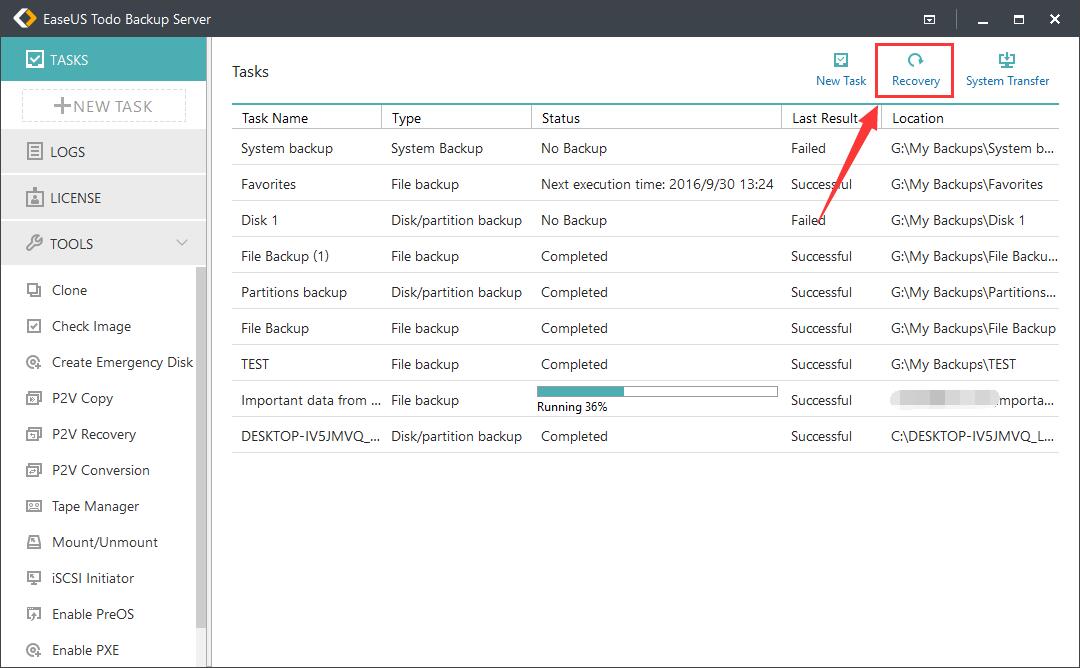Click Failed result for System backup
Screen dimensions: 1080x668
[808, 148]
